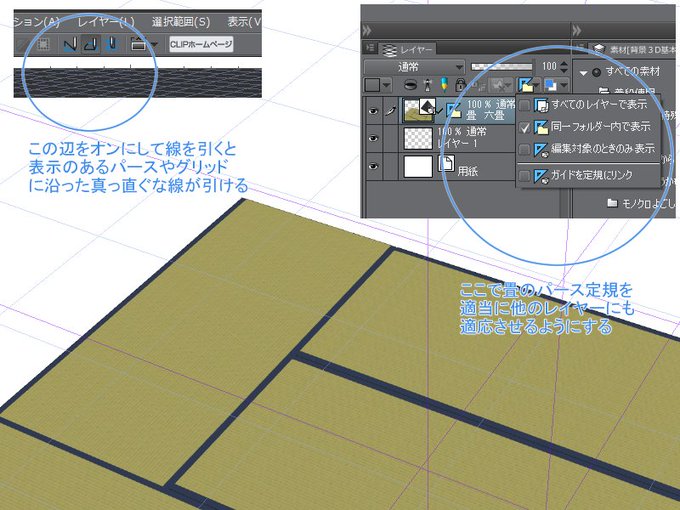Image resolution: width=680 pixels, height=510 pixels.
Task: Check すべてのレイヤーで表示 checkbox
Action: (x=524, y=105)
